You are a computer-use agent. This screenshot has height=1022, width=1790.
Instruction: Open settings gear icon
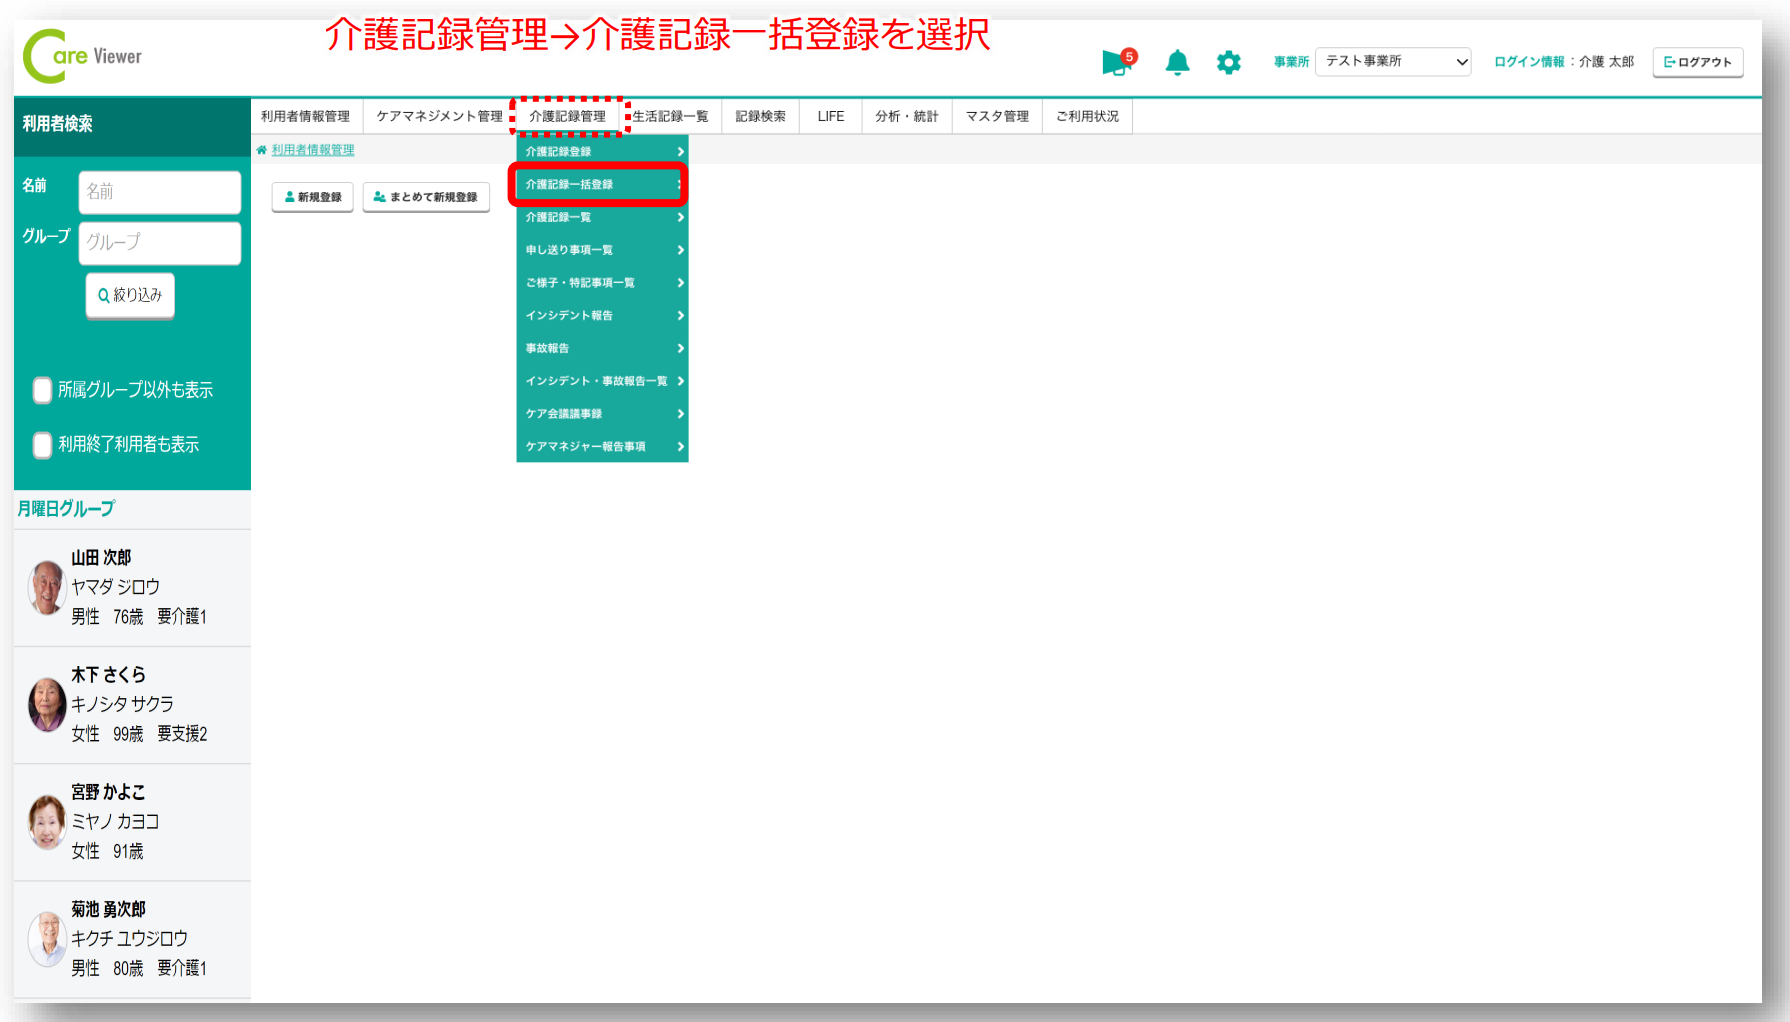point(1228,63)
